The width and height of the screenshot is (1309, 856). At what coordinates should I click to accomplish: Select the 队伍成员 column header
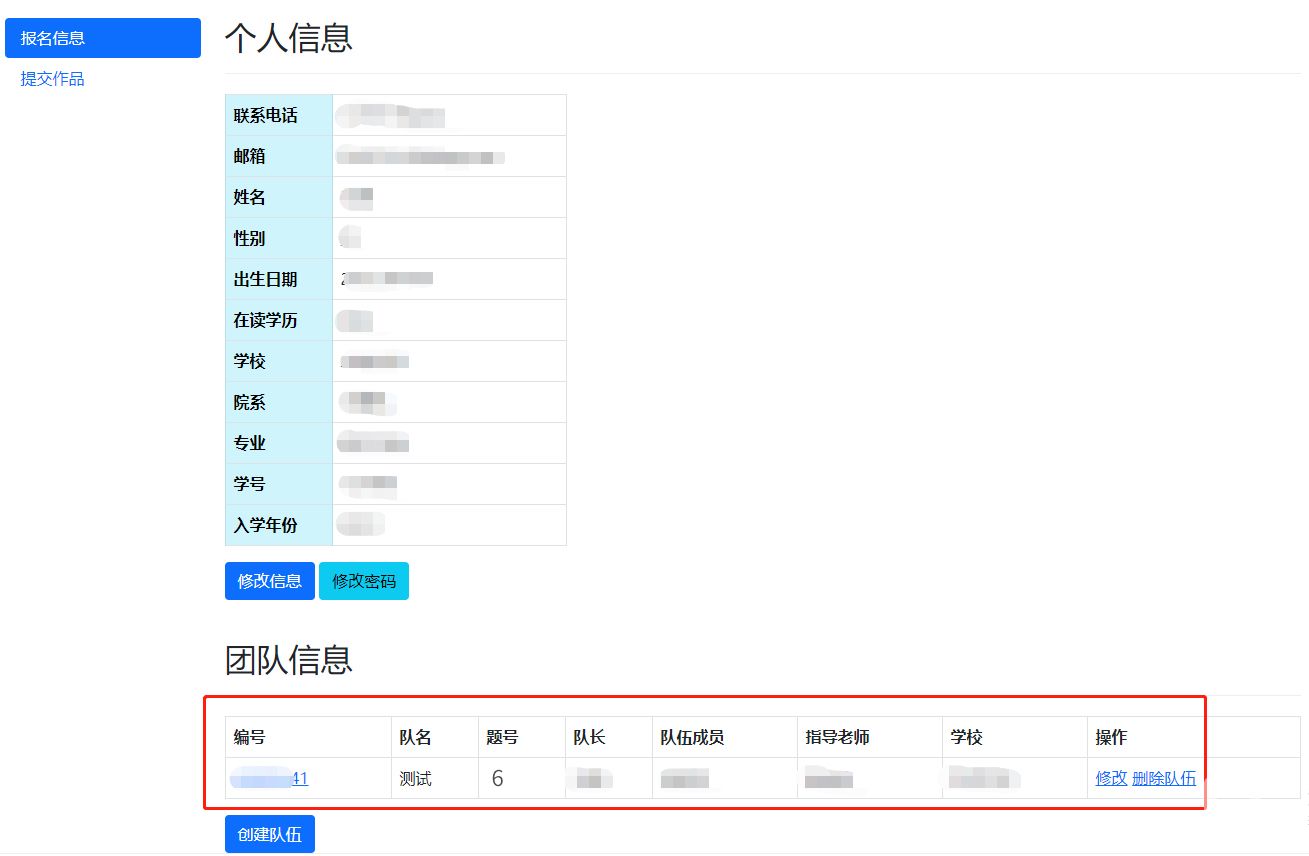pyautogui.click(x=692, y=737)
